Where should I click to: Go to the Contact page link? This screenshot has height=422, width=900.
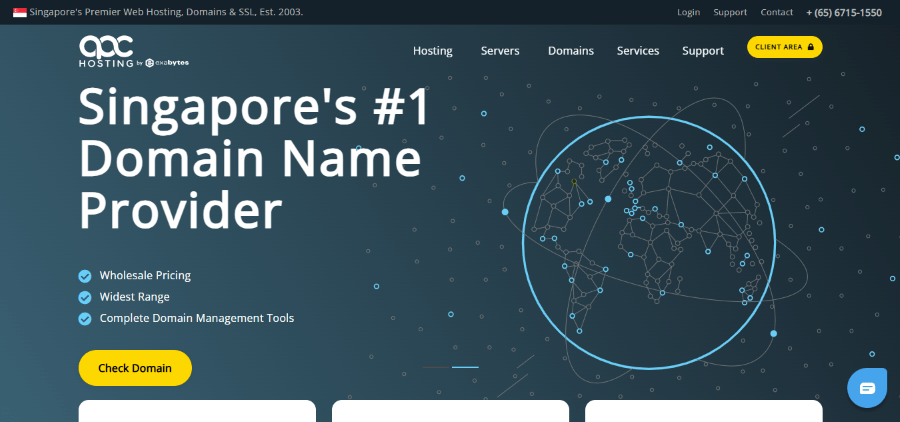(777, 13)
